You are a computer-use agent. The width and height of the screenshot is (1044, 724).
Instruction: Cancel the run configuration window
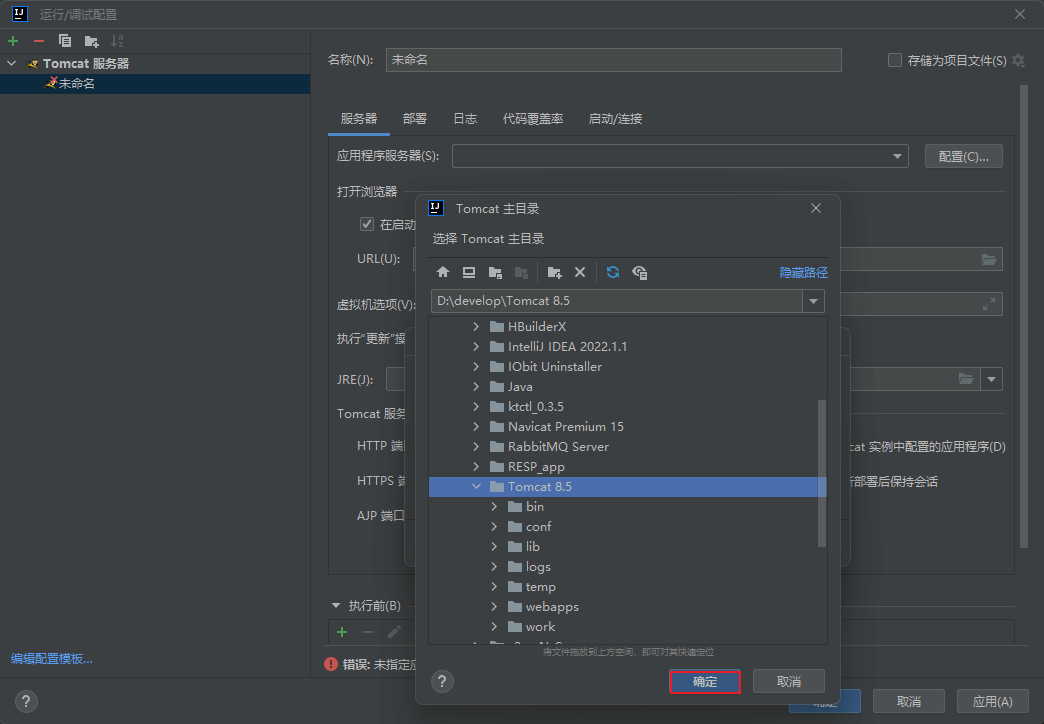(909, 701)
